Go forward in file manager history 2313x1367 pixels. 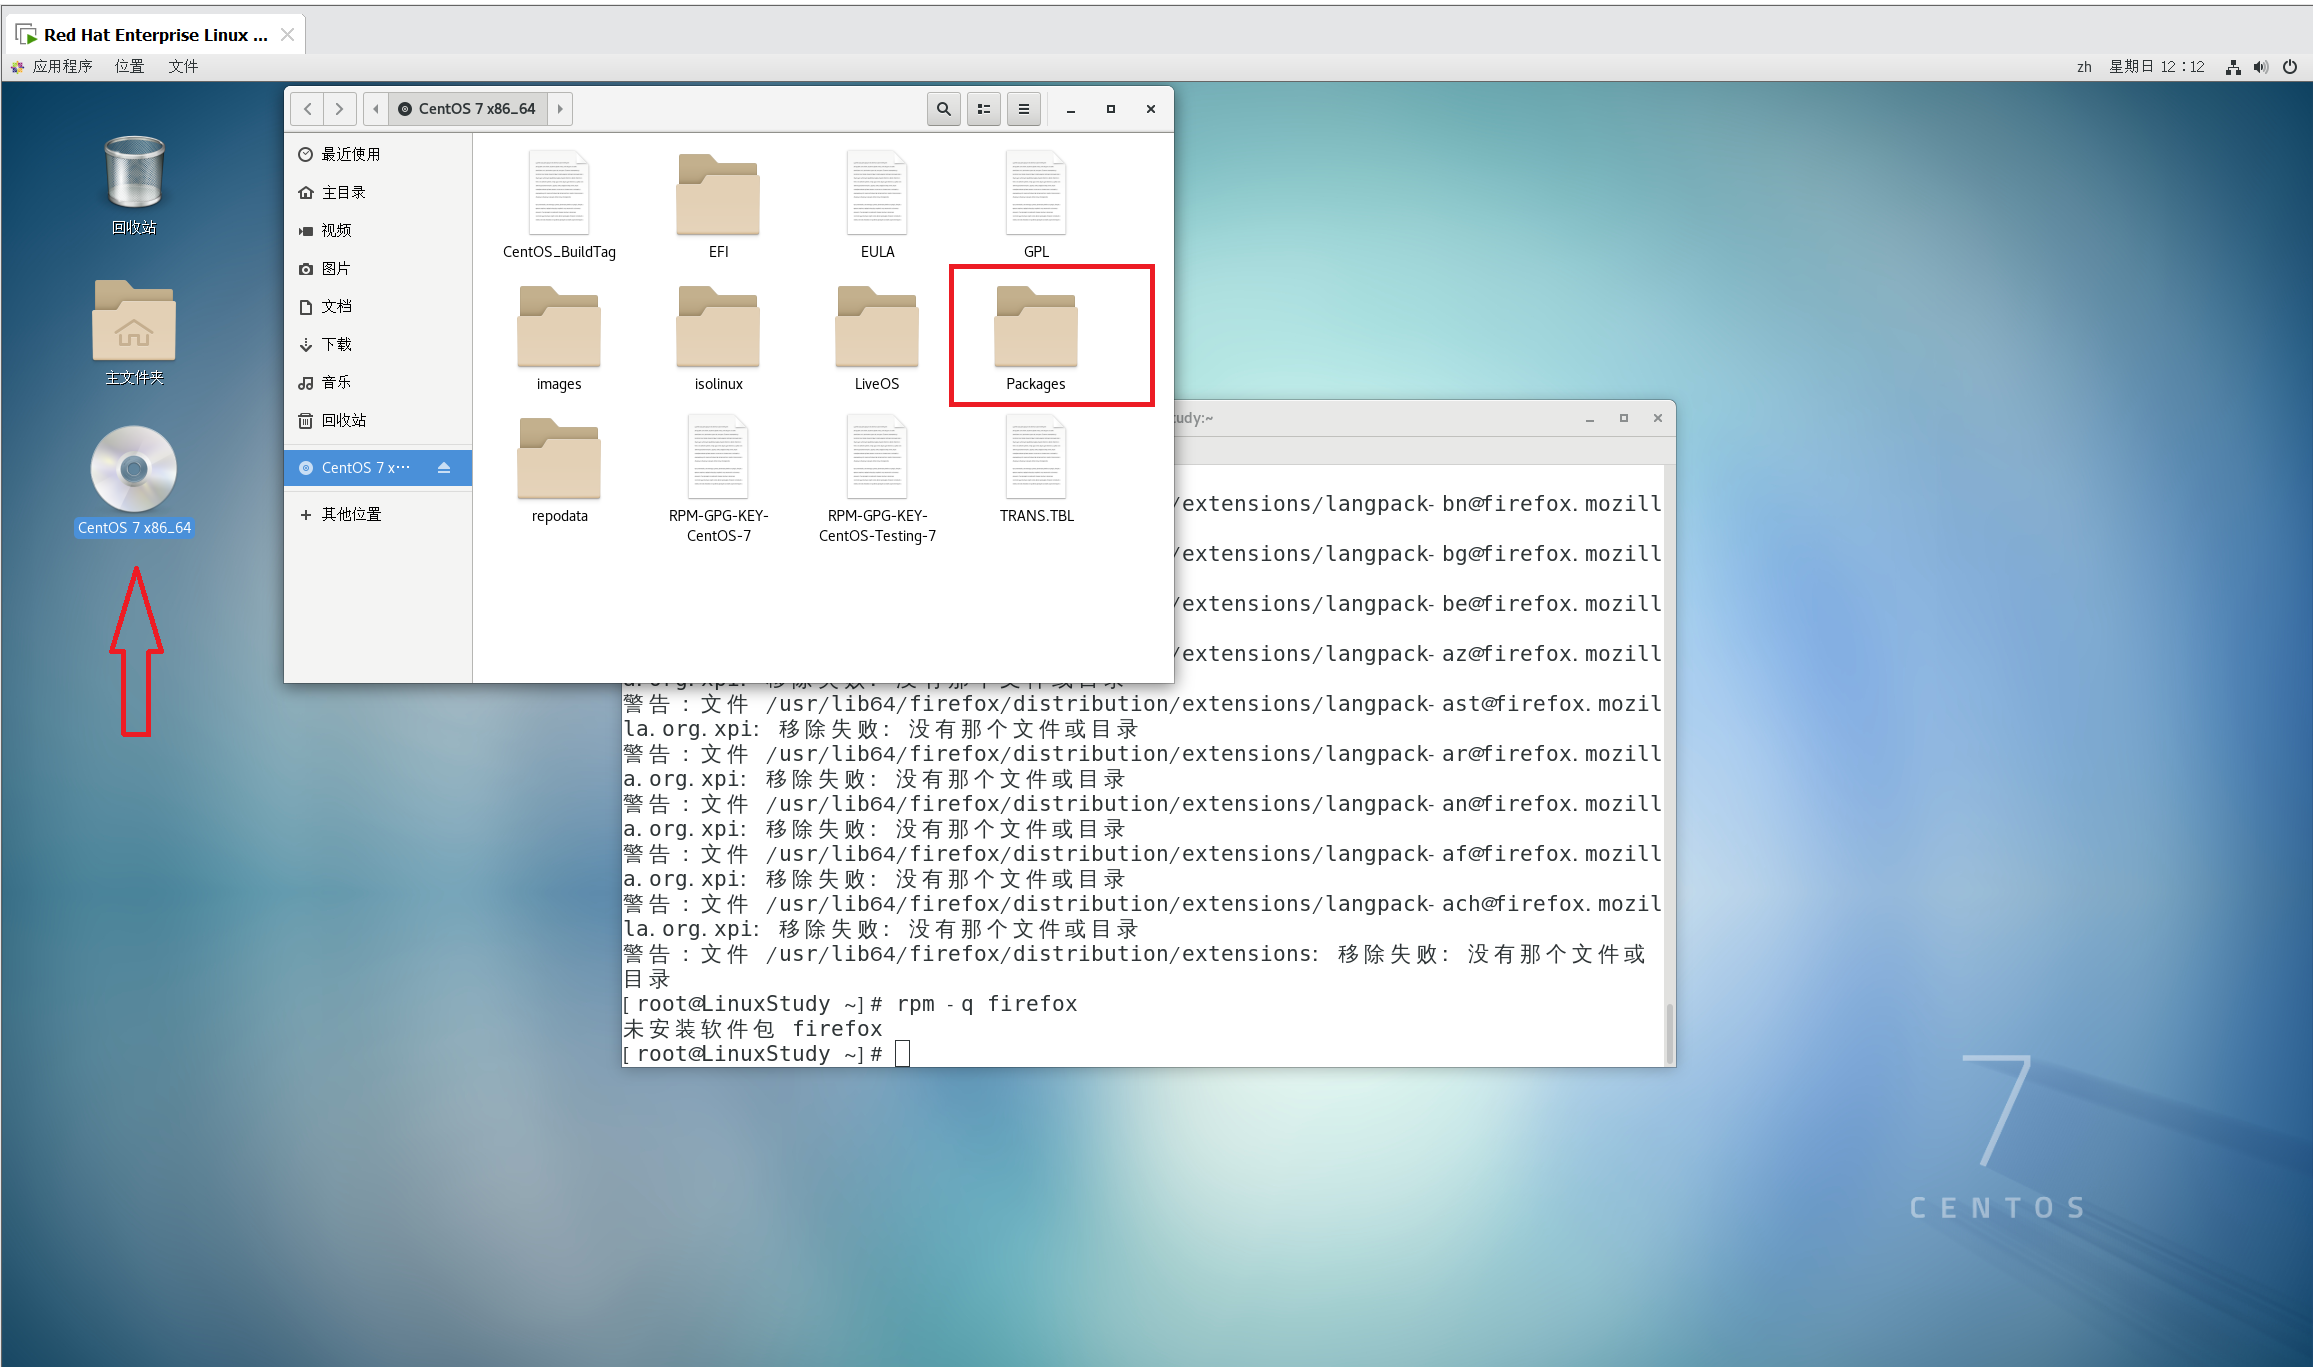click(340, 109)
